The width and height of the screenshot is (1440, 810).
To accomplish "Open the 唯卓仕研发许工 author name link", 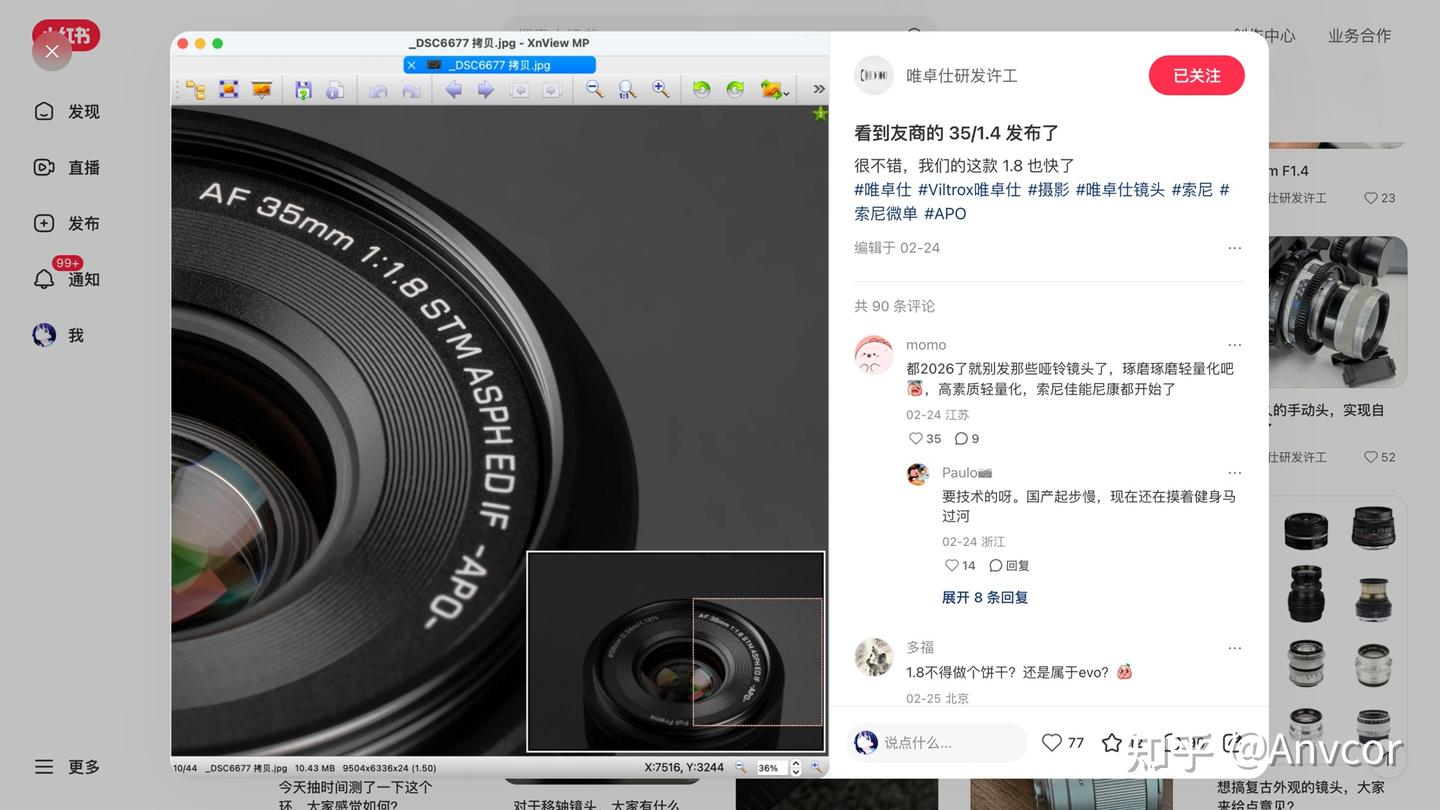I will click(962, 76).
